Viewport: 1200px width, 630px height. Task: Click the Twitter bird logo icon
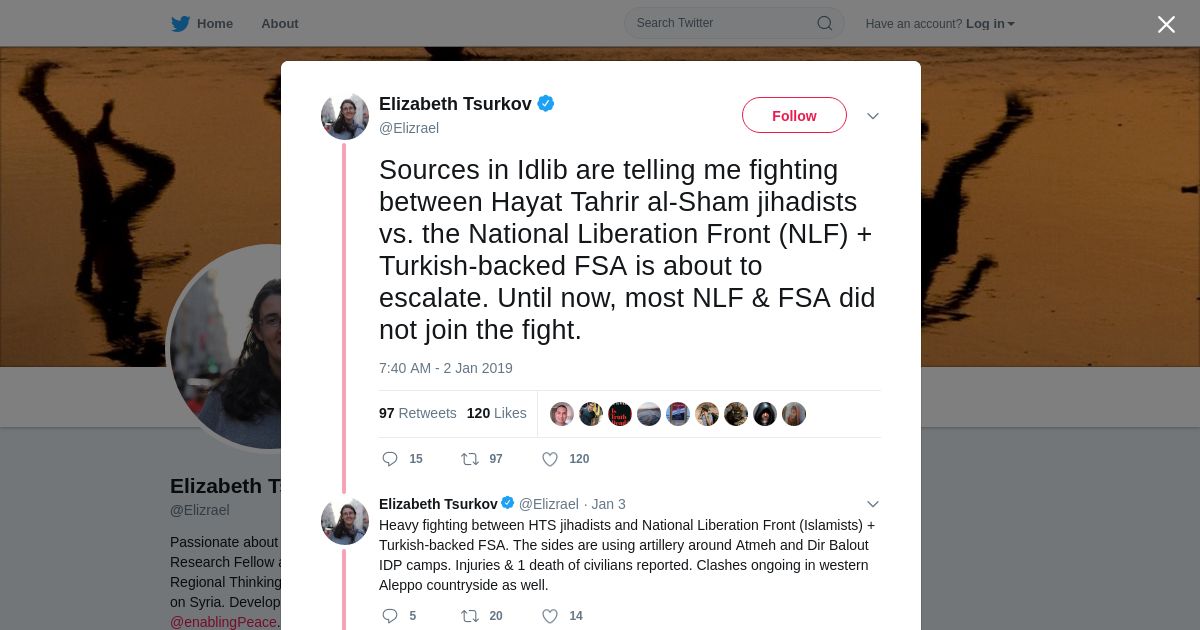(180, 24)
